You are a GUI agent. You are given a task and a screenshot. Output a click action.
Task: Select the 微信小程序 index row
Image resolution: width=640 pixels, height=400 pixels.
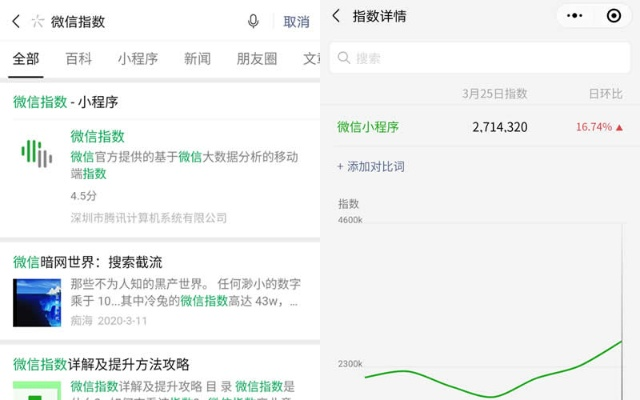pyautogui.click(x=480, y=127)
